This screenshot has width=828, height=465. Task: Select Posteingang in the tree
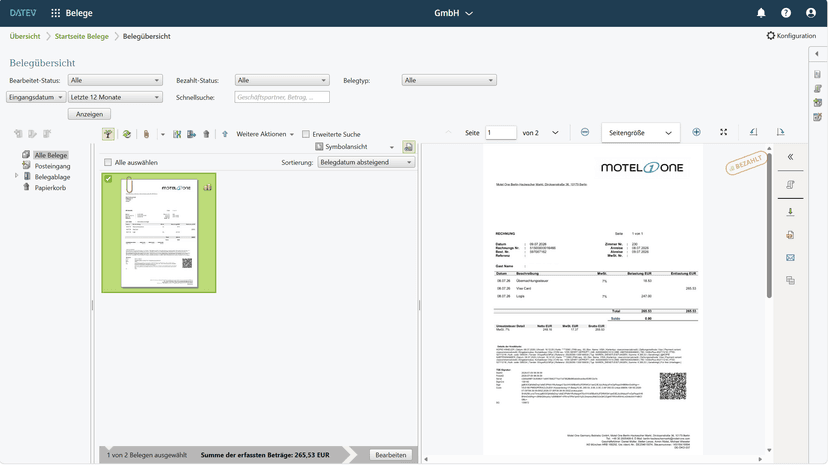pos(52,166)
